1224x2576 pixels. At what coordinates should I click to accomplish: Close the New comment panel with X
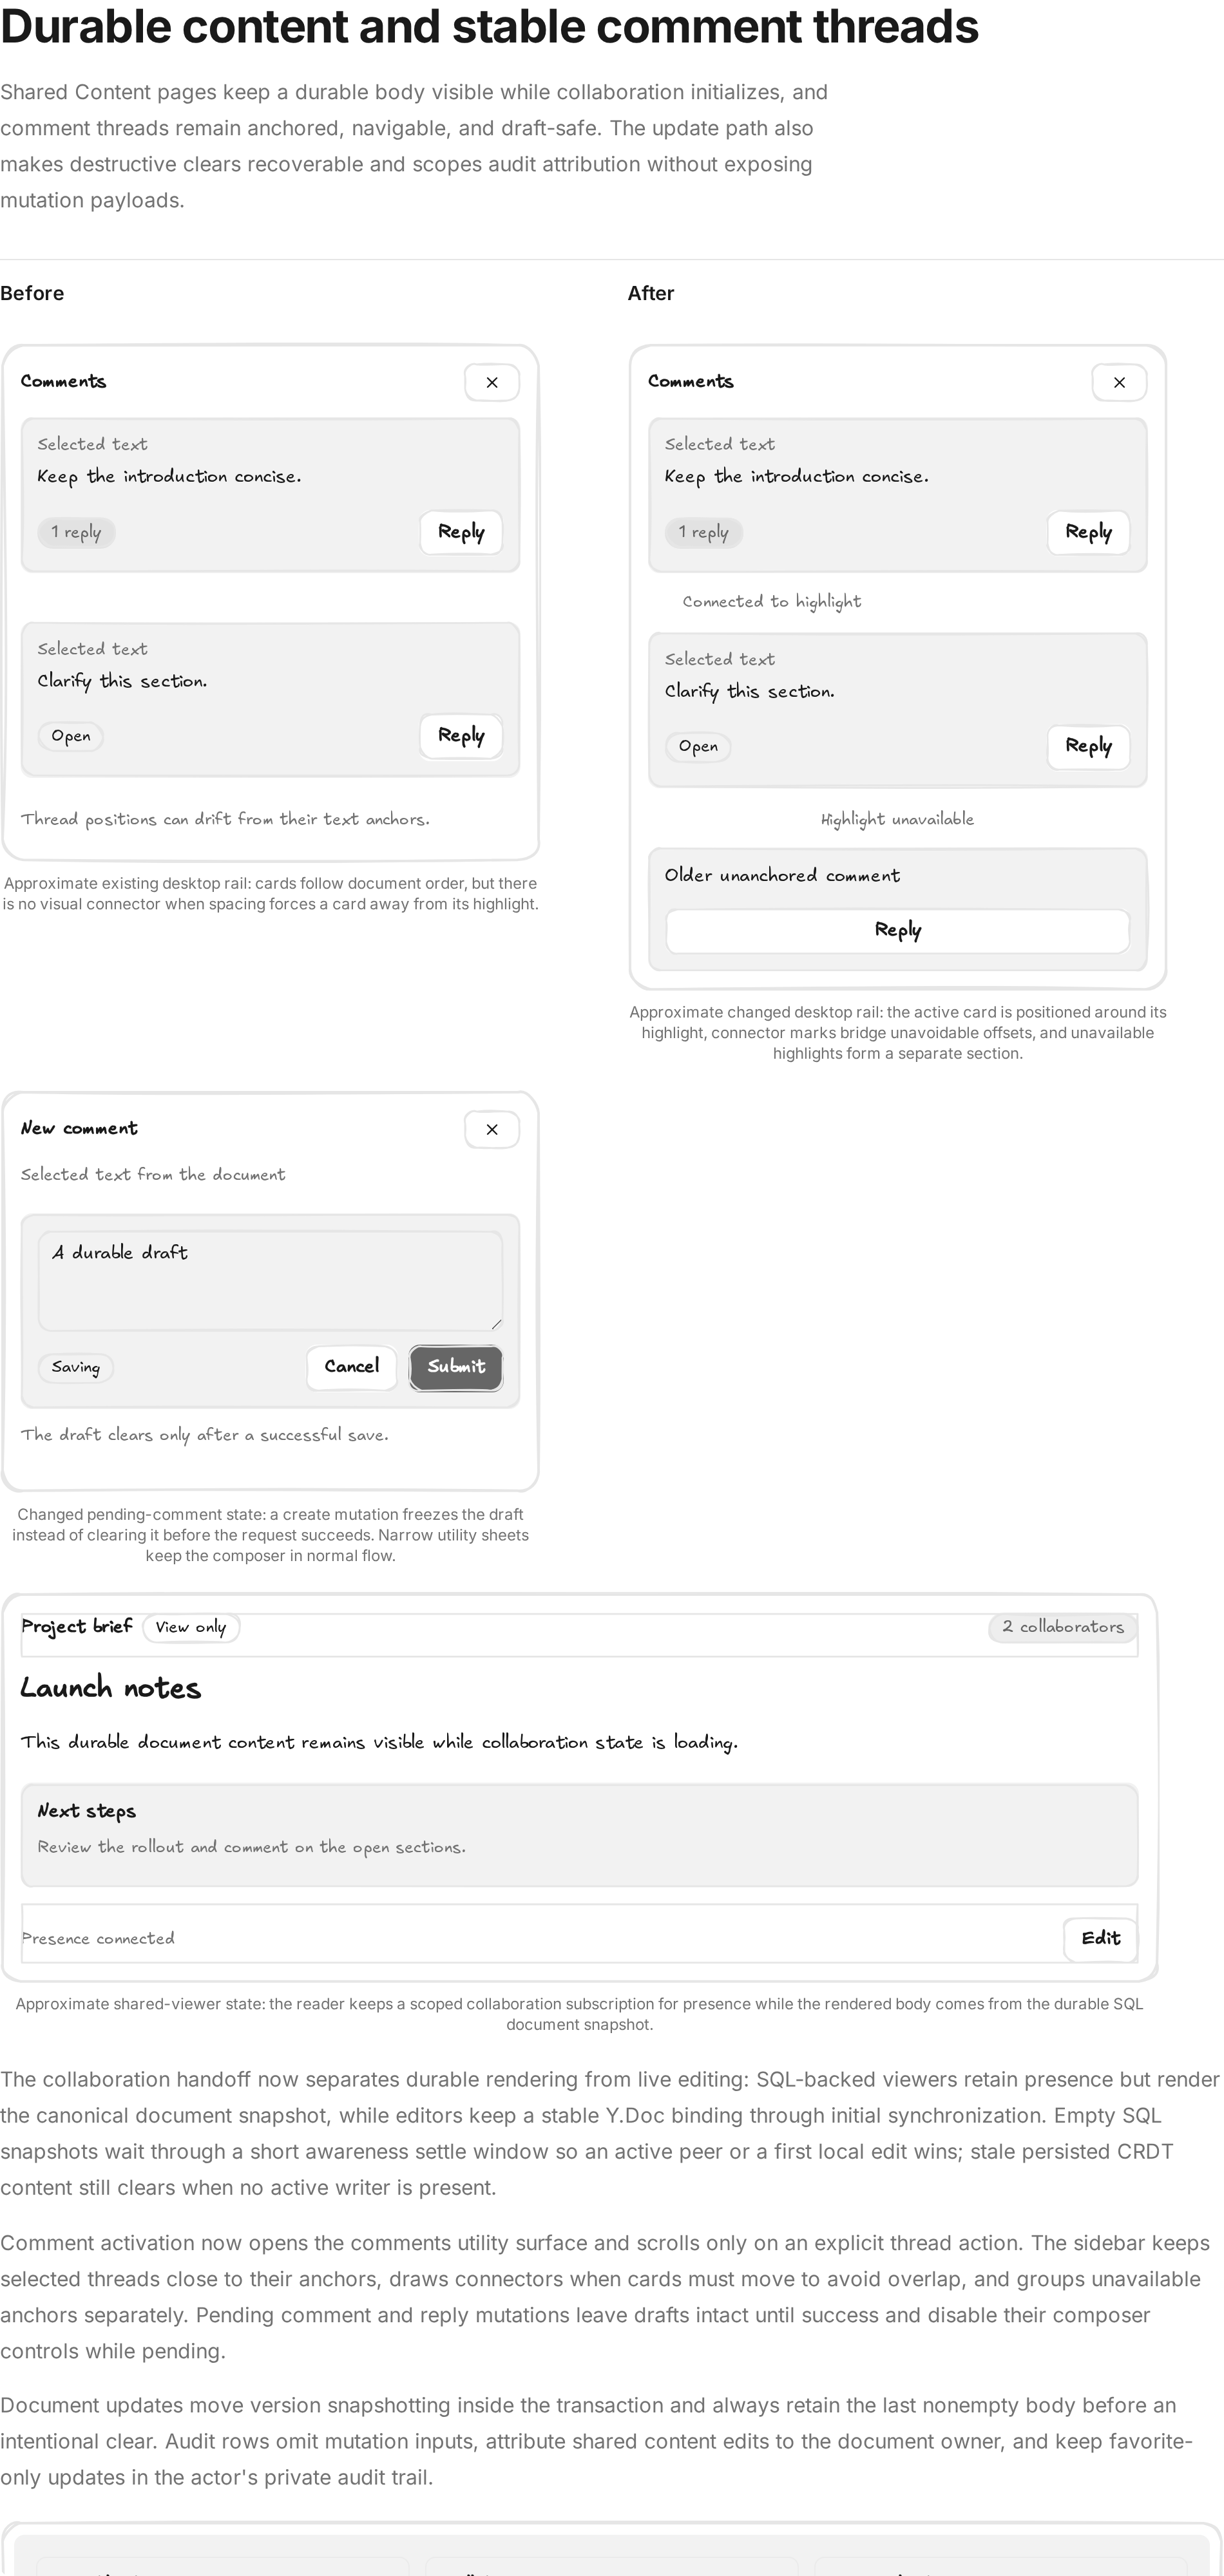click(x=492, y=1129)
